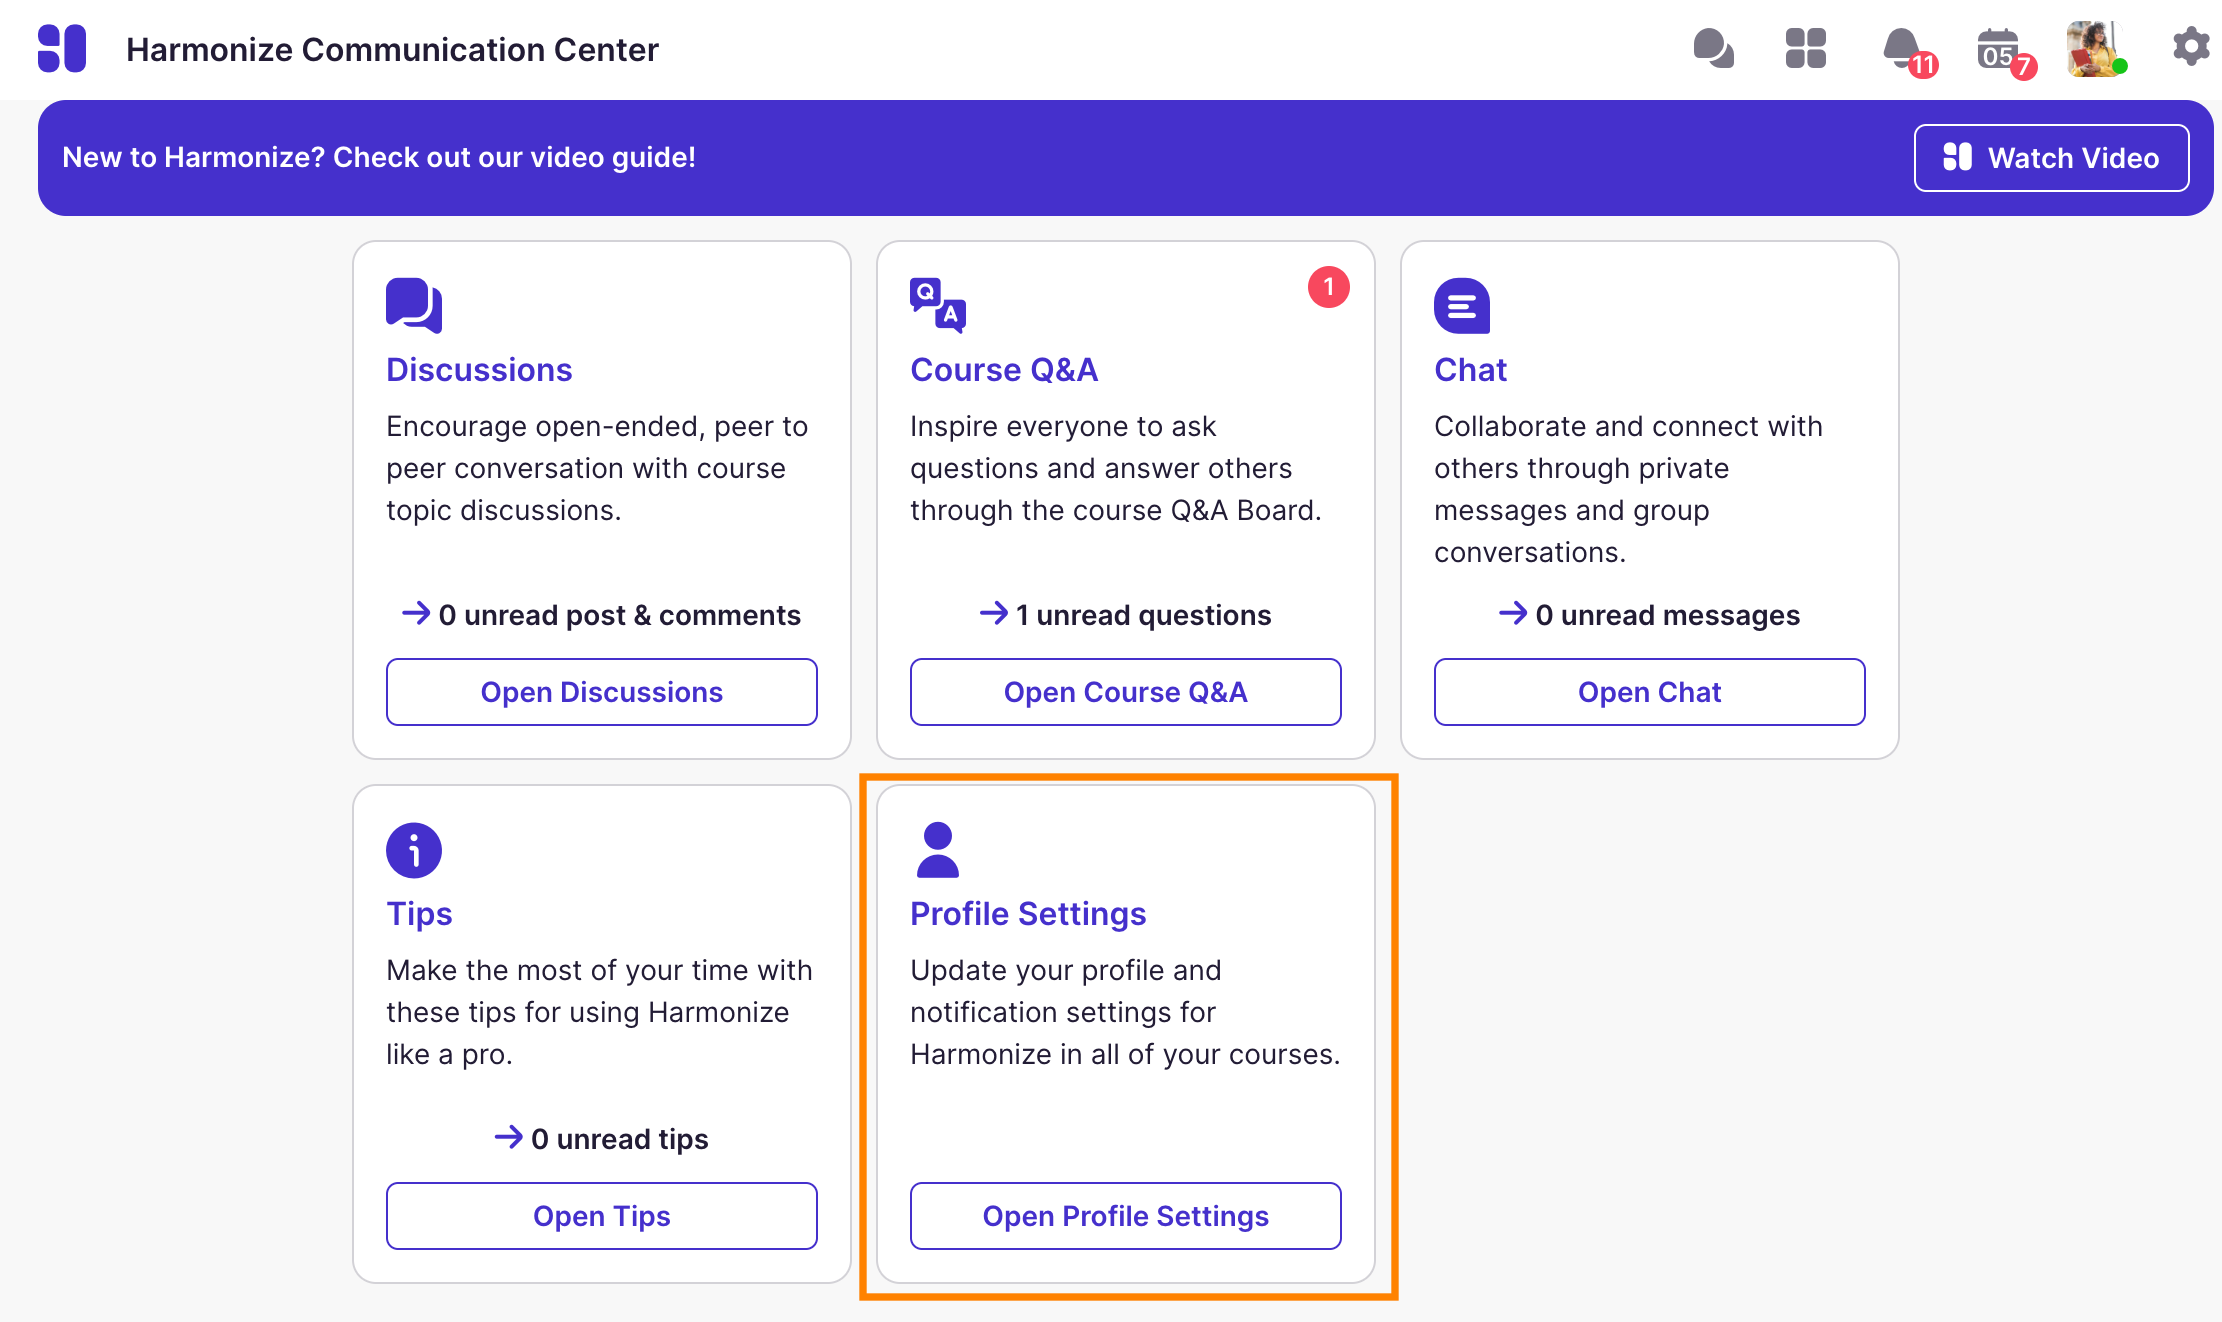Open notifications bell with 11 badge
Viewport: 2222px width, 1322px height.
1901,48
